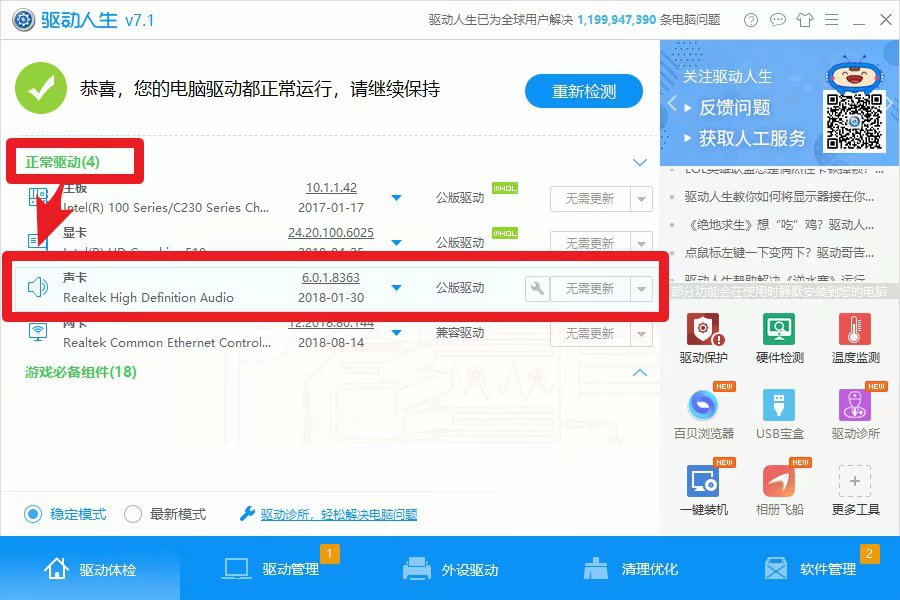The height and width of the screenshot is (600, 900).
Task: Open 更多工具 plus icon
Action: point(855,481)
